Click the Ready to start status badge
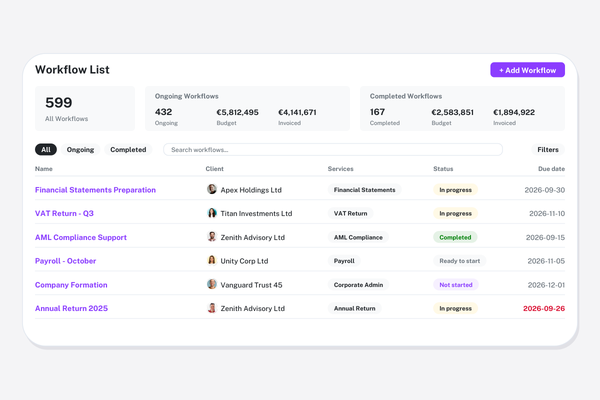The height and width of the screenshot is (400, 600). (x=460, y=261)
